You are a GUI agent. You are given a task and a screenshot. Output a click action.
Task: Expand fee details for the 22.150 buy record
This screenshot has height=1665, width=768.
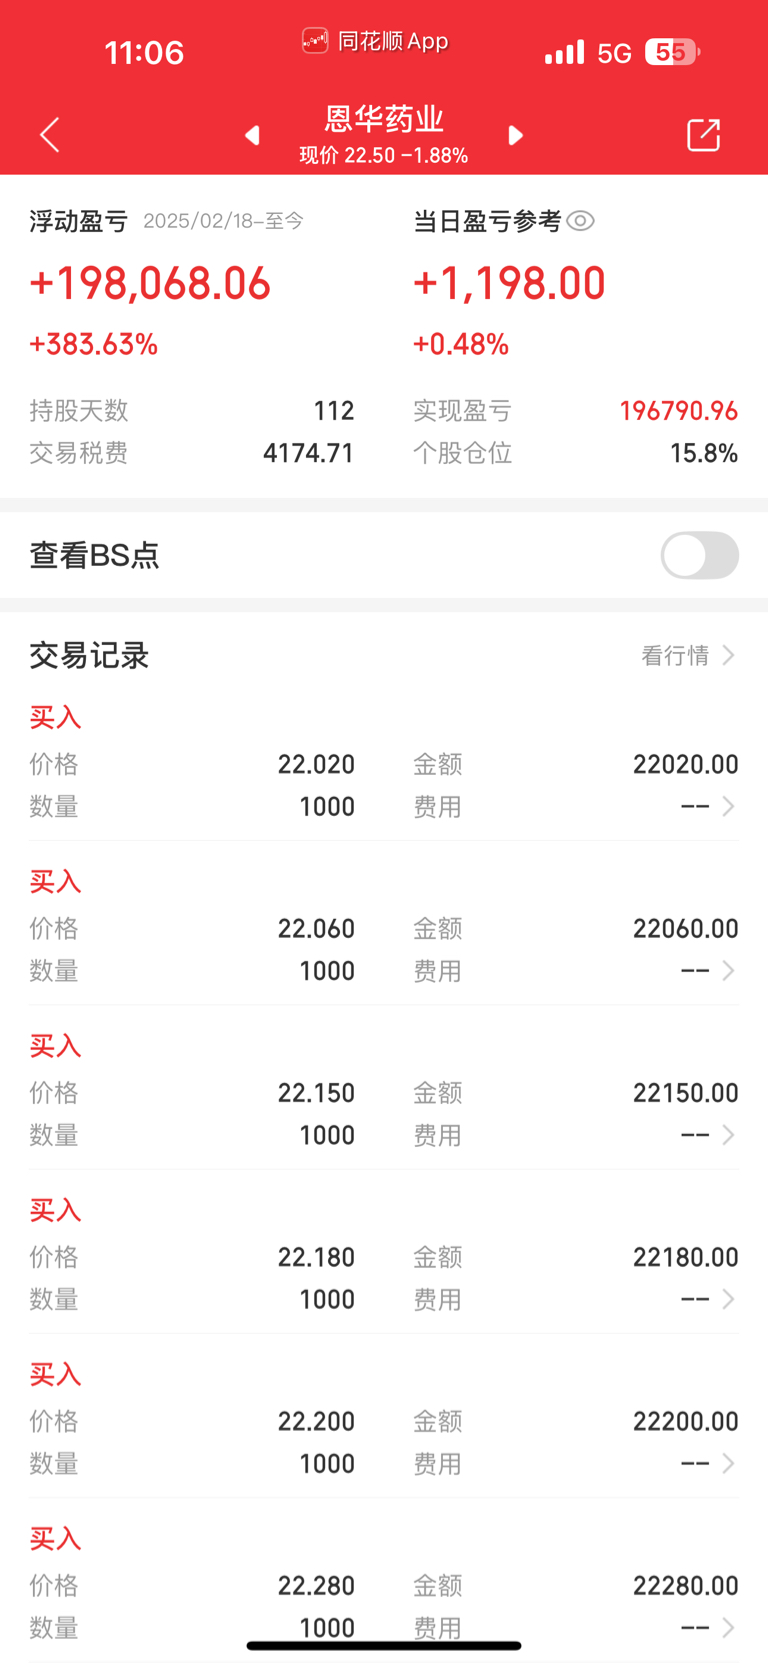[729, 1135]
